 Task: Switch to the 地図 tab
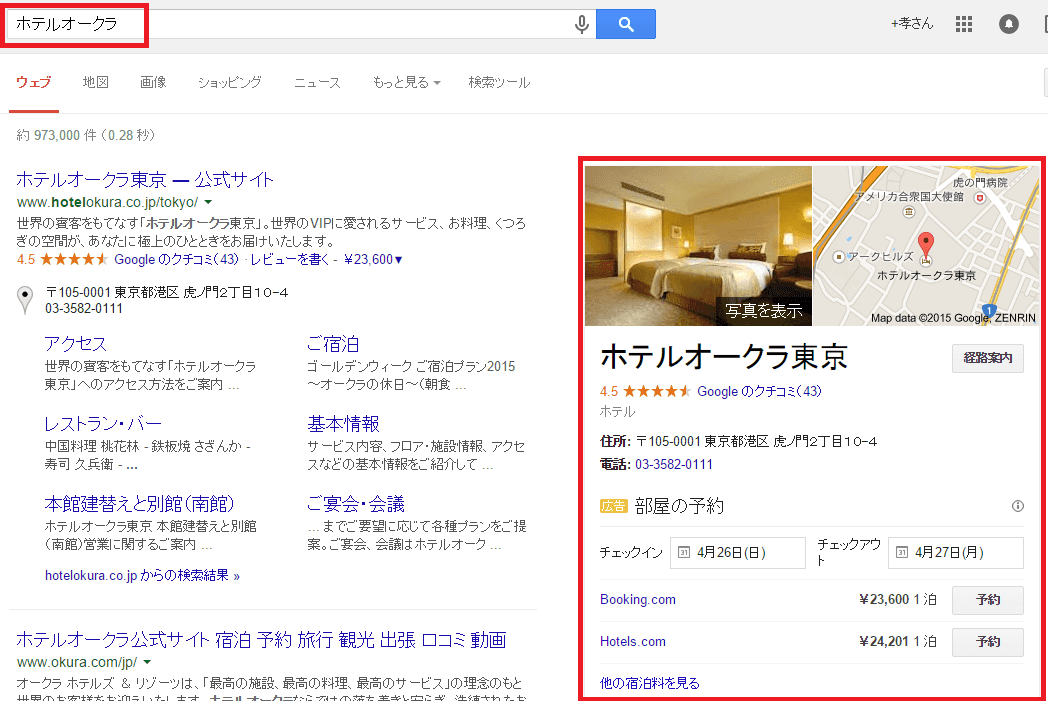coord(96,83)
